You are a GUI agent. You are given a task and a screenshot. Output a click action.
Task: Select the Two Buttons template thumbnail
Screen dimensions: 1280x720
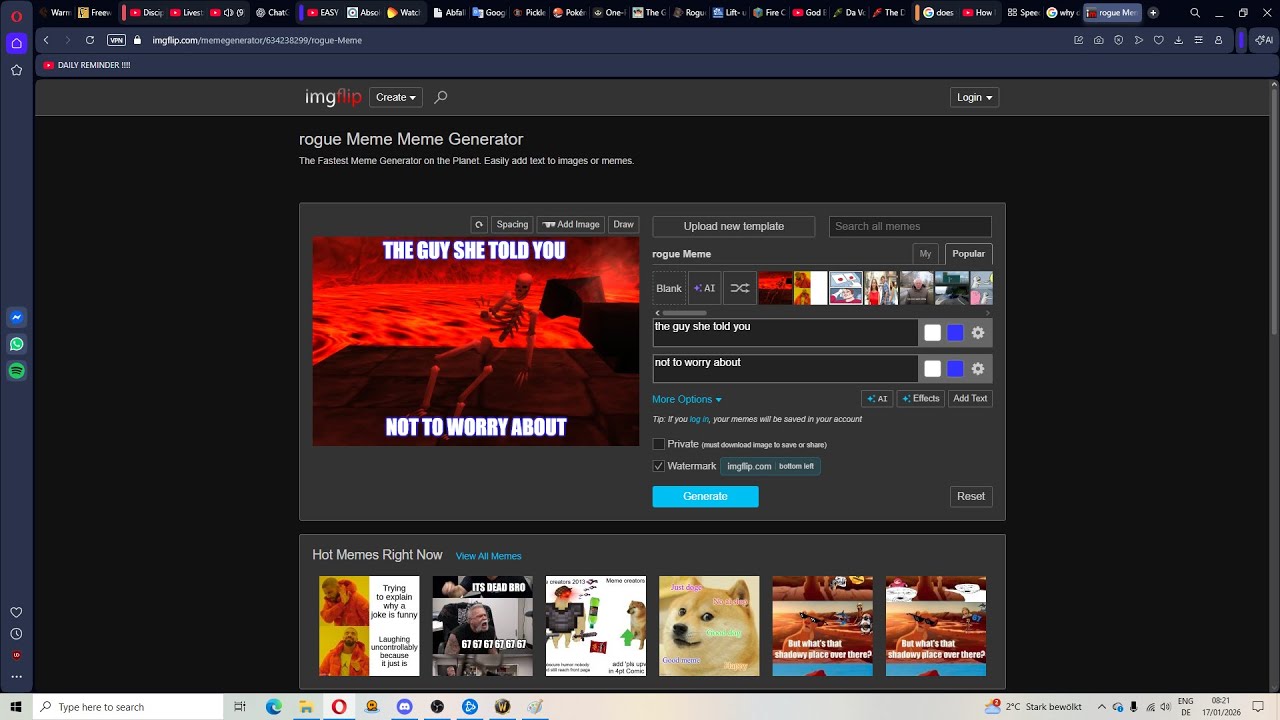[846, 288]
